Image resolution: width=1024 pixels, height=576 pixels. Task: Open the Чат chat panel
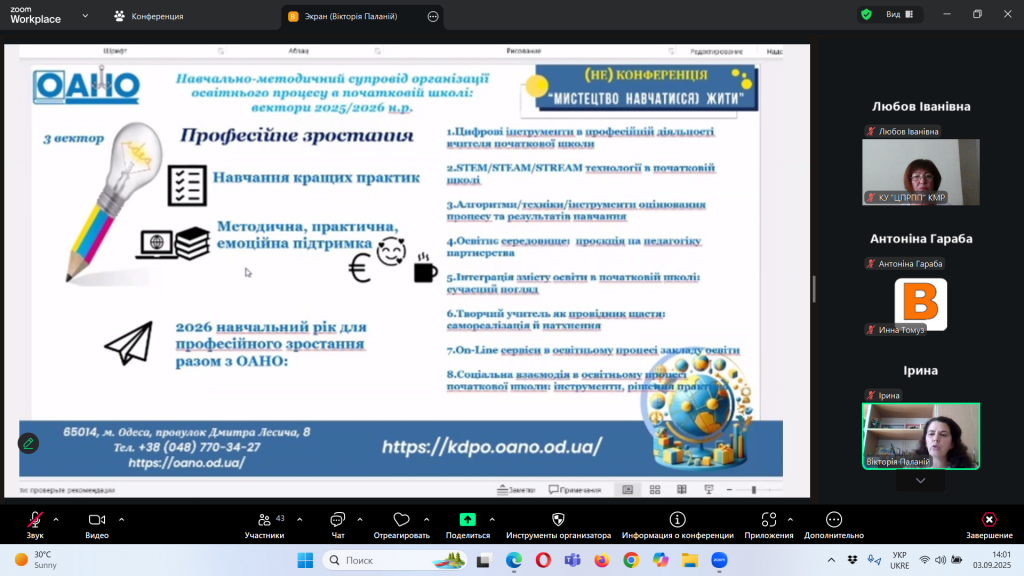337,520
